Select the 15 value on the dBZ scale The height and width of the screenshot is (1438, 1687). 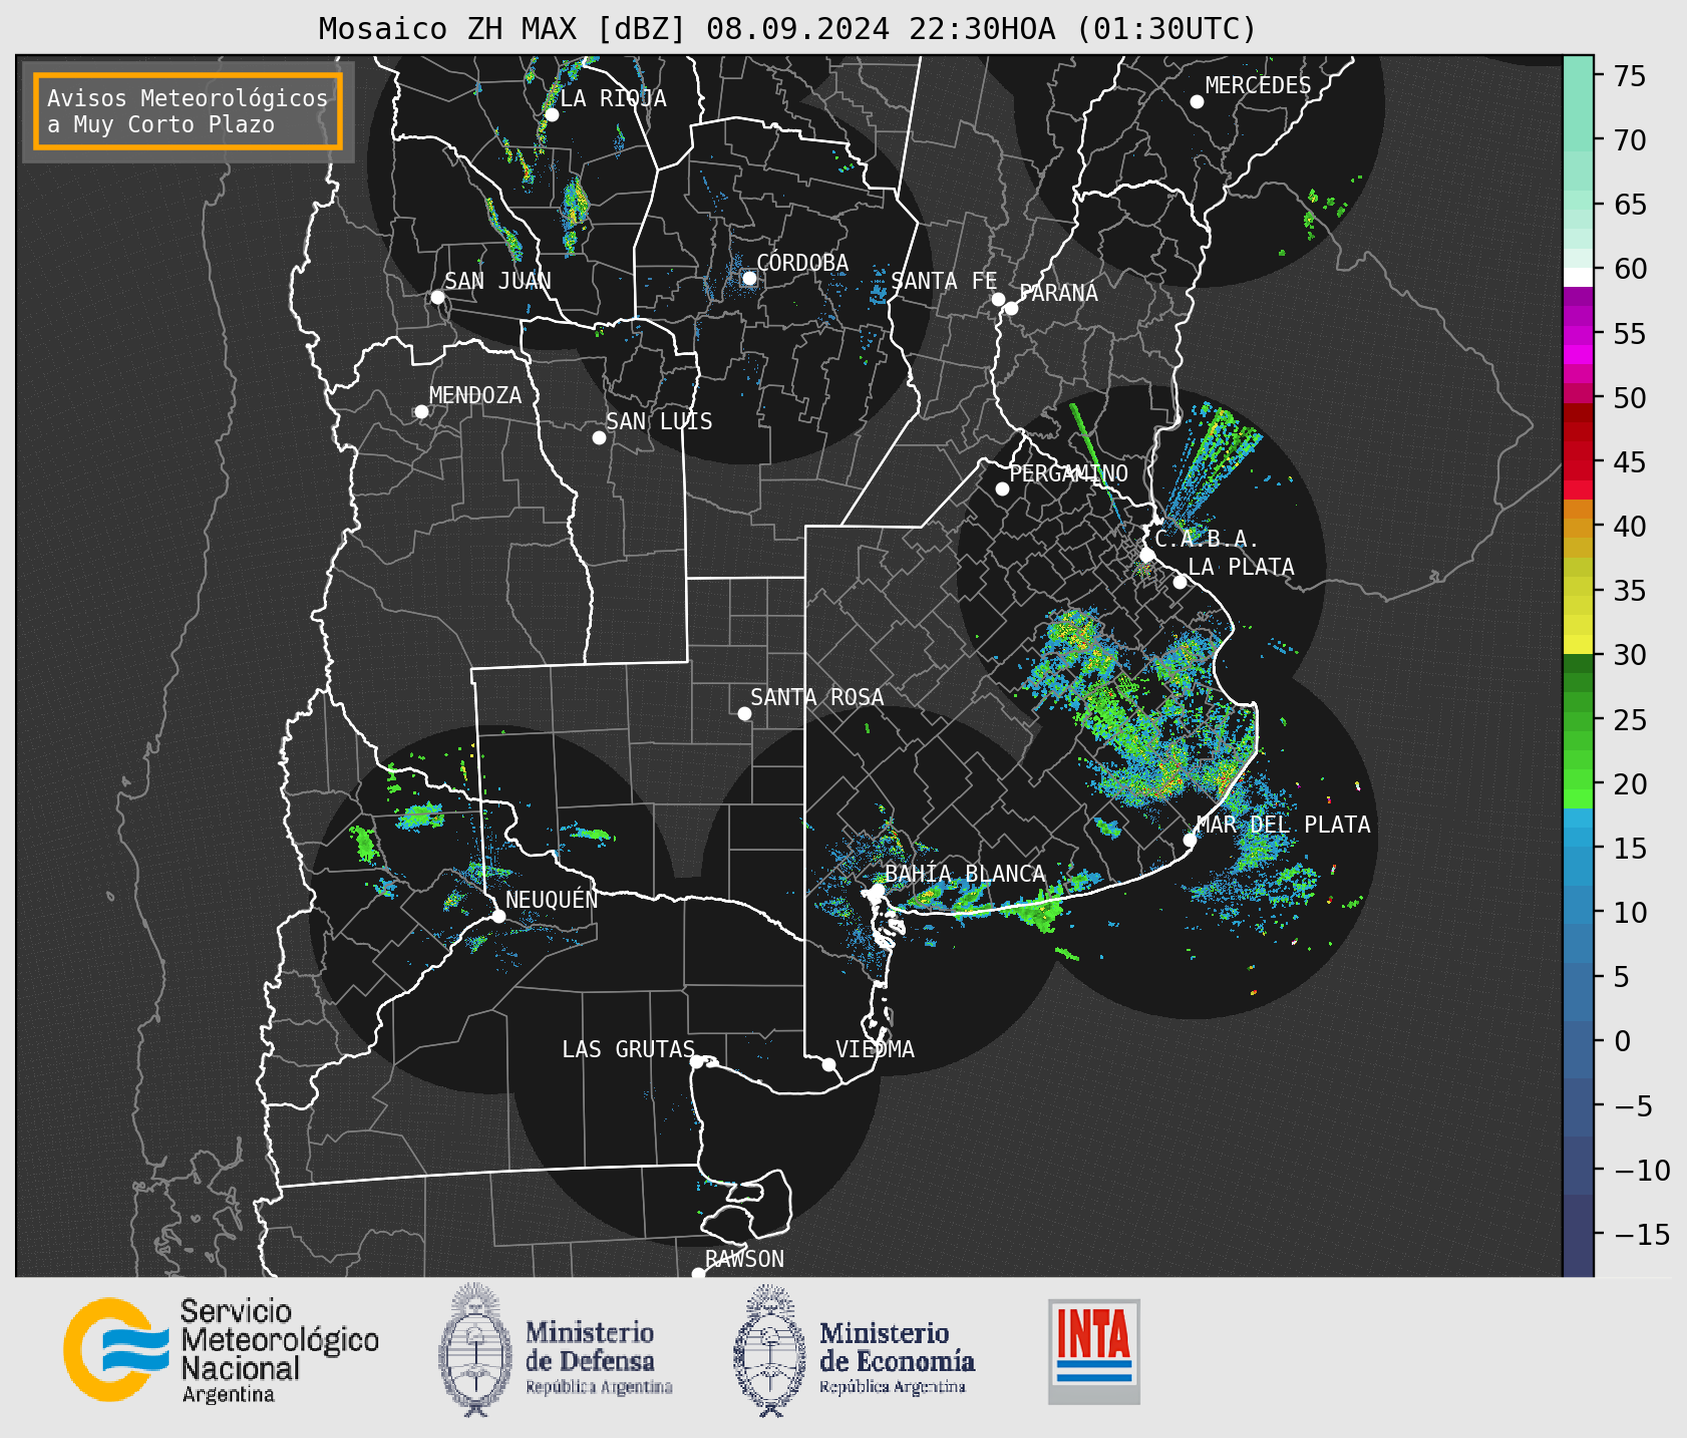[x=1628, y=848]
